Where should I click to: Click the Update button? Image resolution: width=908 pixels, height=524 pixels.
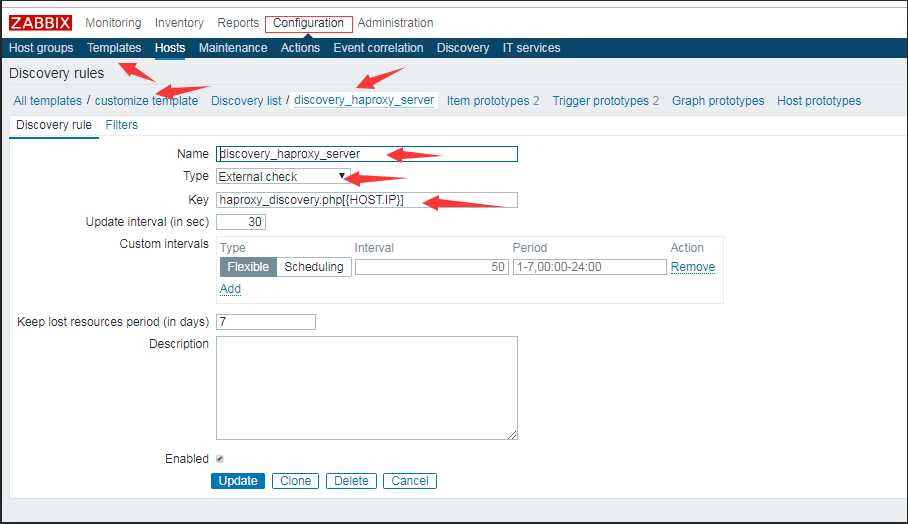(238, 481)
